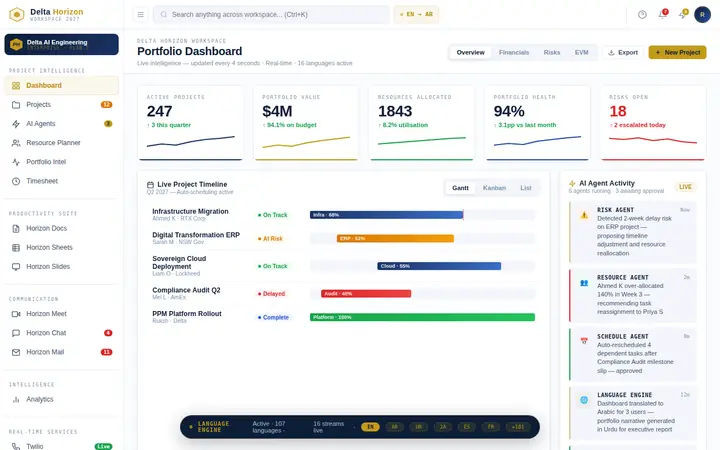The height and width of the screenshot is (450, 720).
Task: Select the AR language pill in bottom bar
Action: click(x=394, y=427)
